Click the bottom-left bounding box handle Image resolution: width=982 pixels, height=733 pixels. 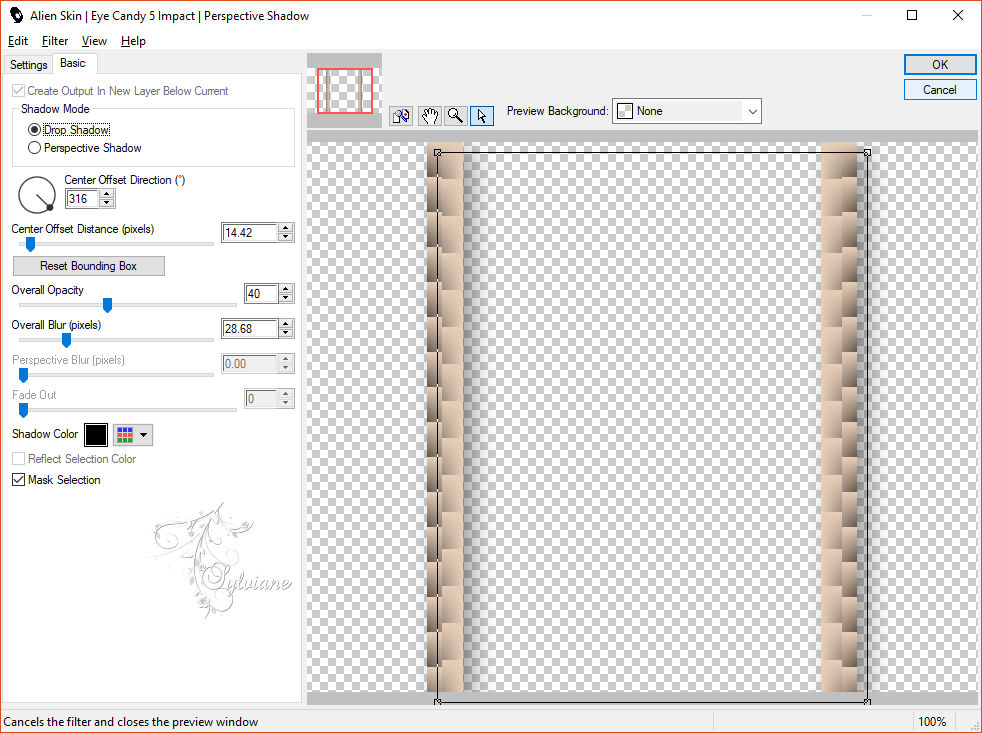[437, 702]
